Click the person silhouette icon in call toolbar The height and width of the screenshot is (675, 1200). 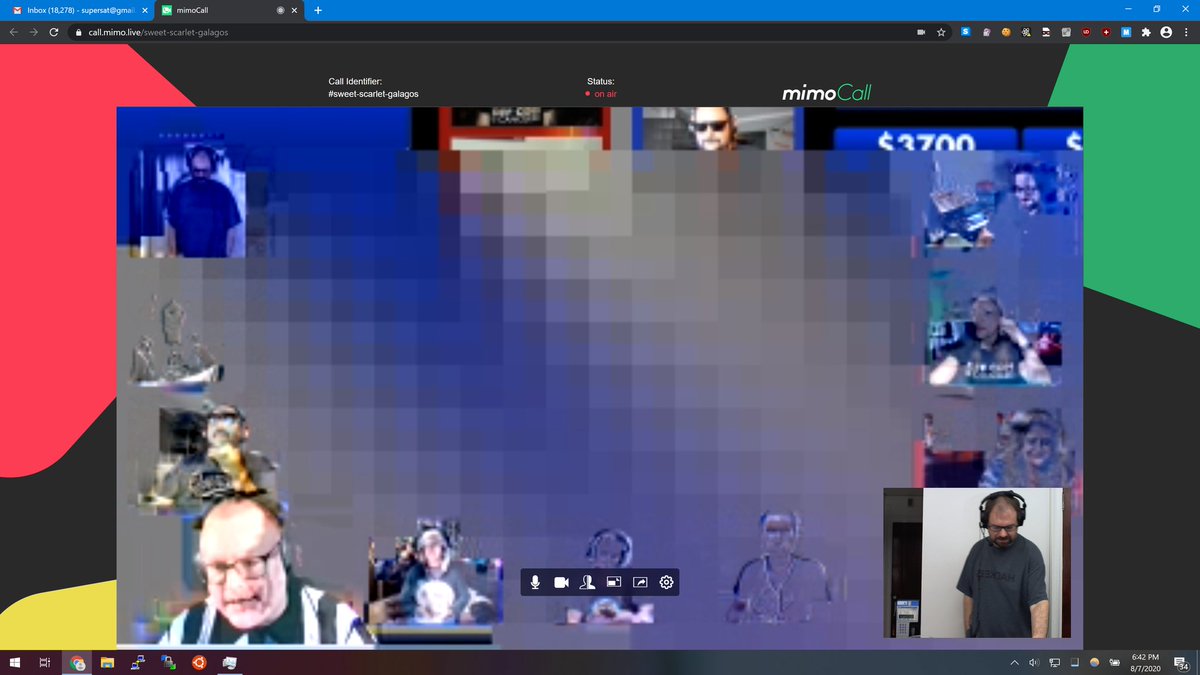[587, 582]
